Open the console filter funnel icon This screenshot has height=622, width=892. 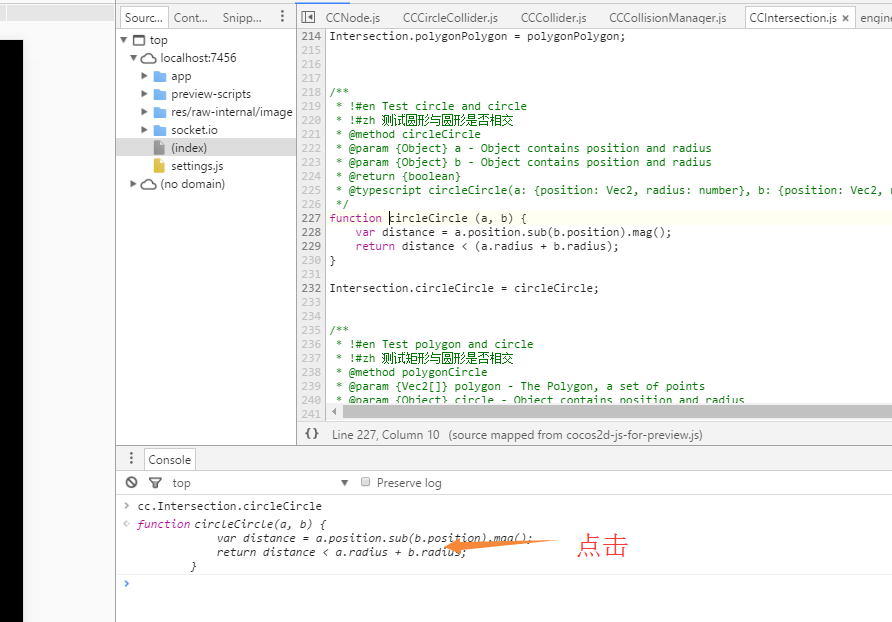click(x=155, y=483)
